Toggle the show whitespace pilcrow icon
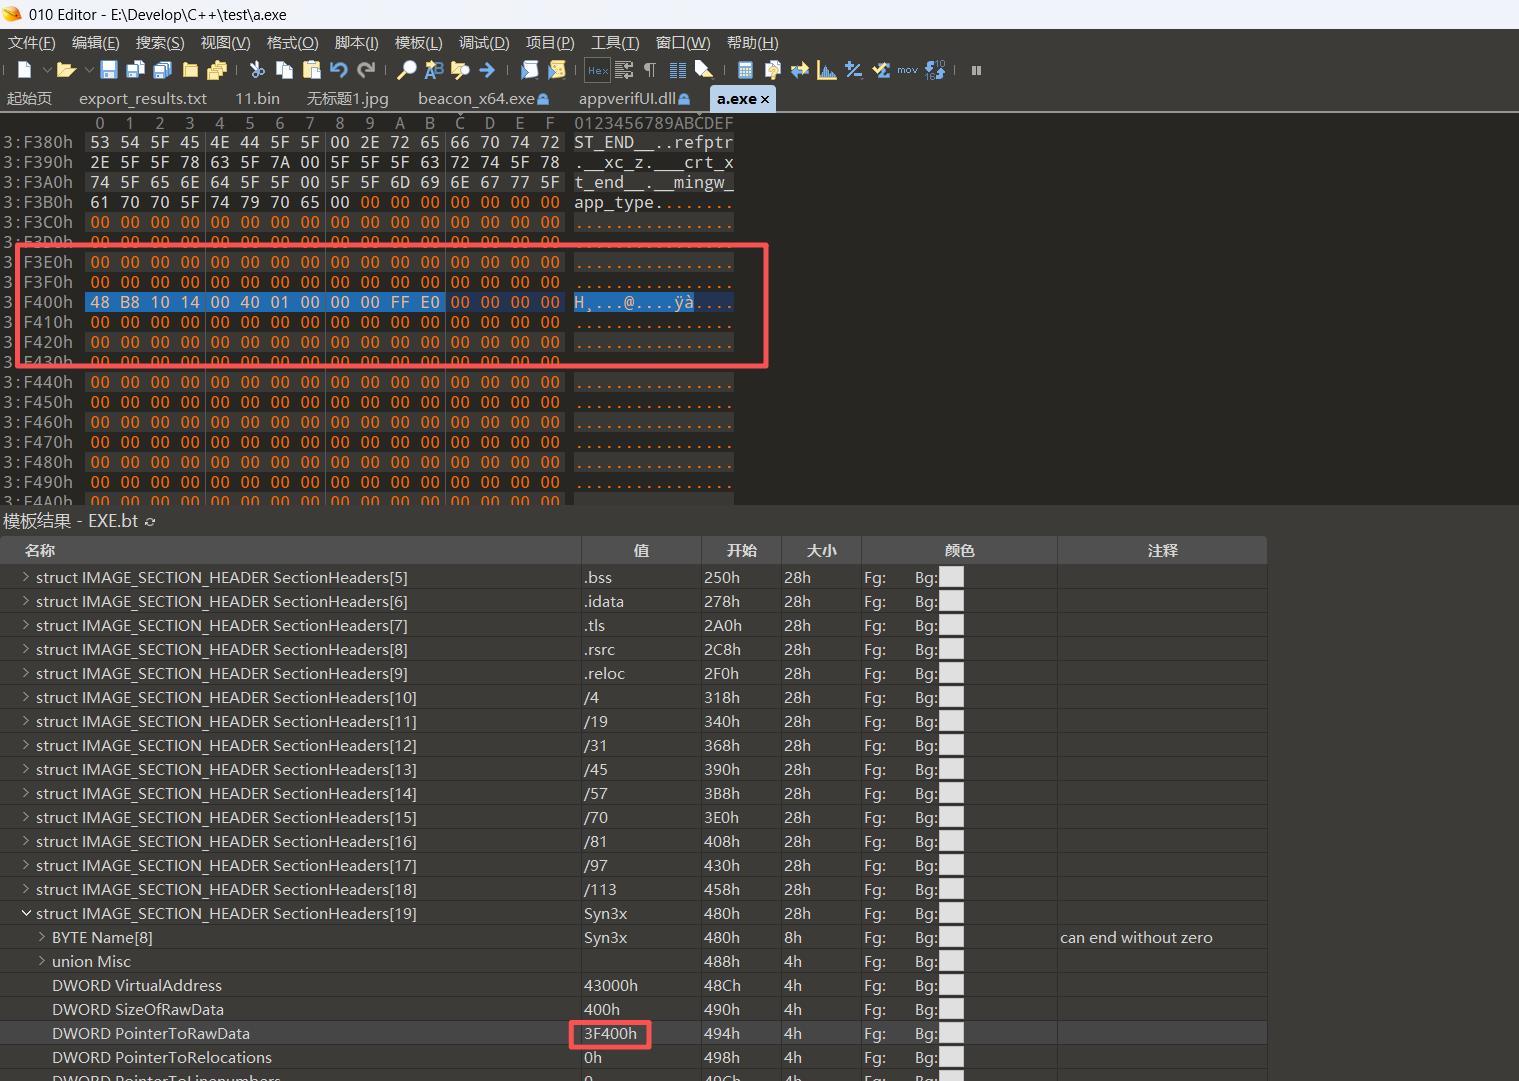Image resolution: width=1519 pixels, height=1081 pixels. pos(650,70)
